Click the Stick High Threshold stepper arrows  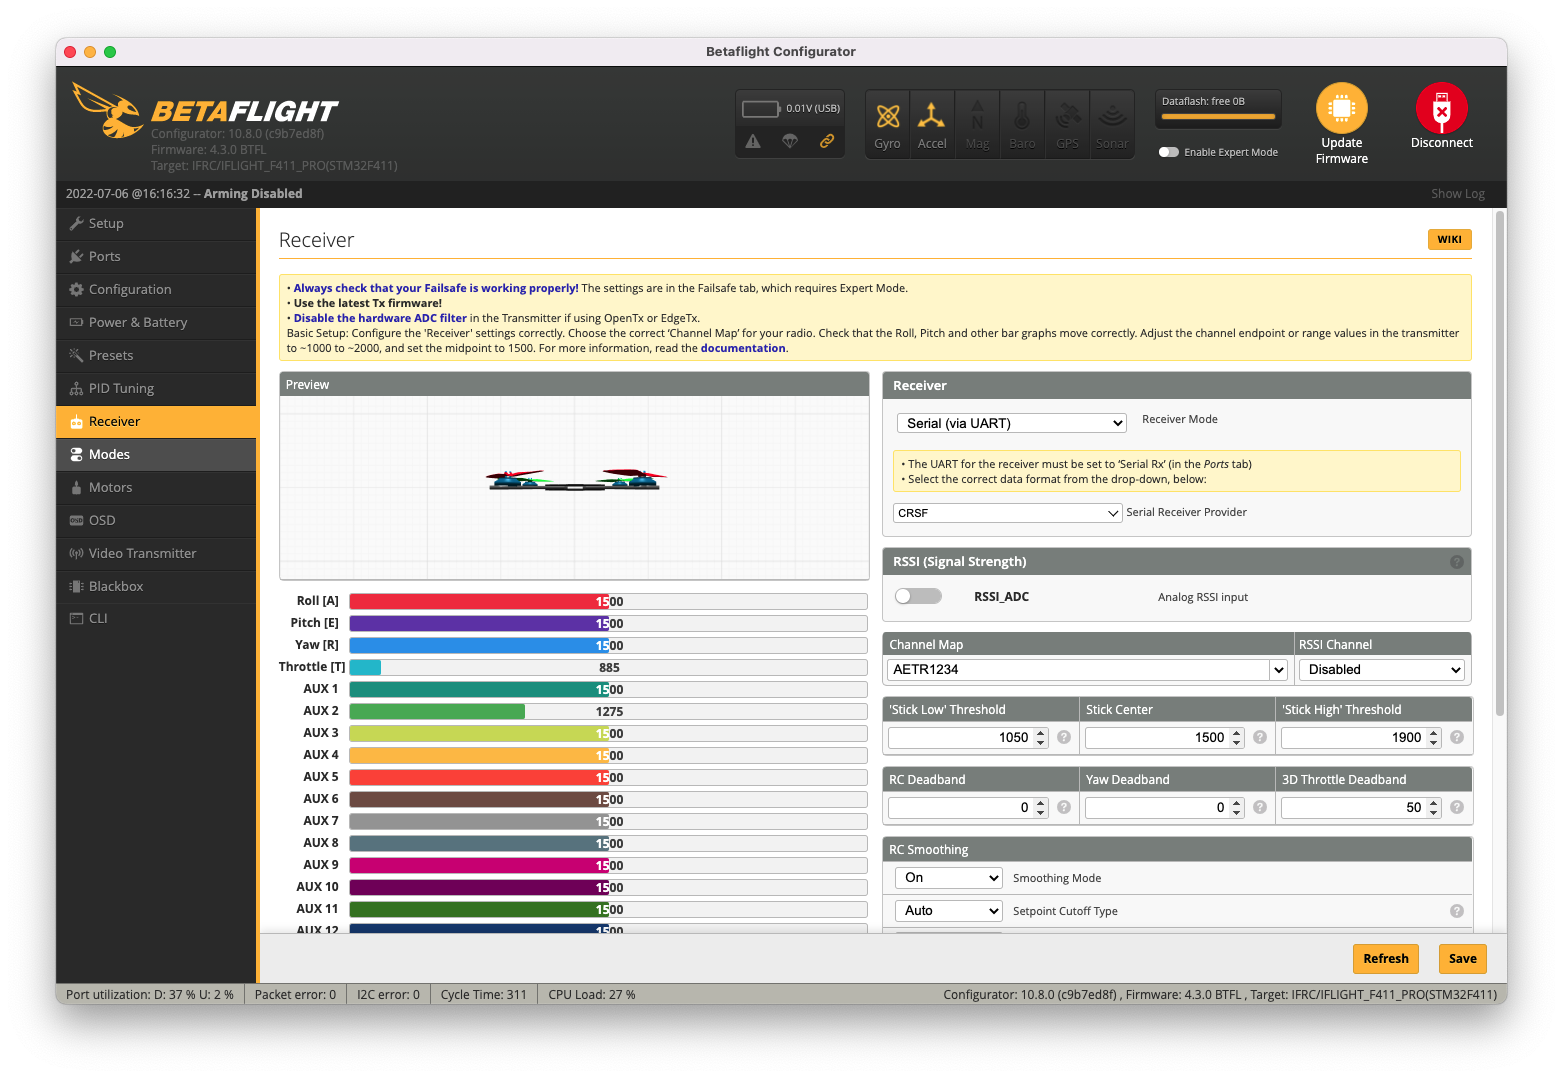(1434, 738)
